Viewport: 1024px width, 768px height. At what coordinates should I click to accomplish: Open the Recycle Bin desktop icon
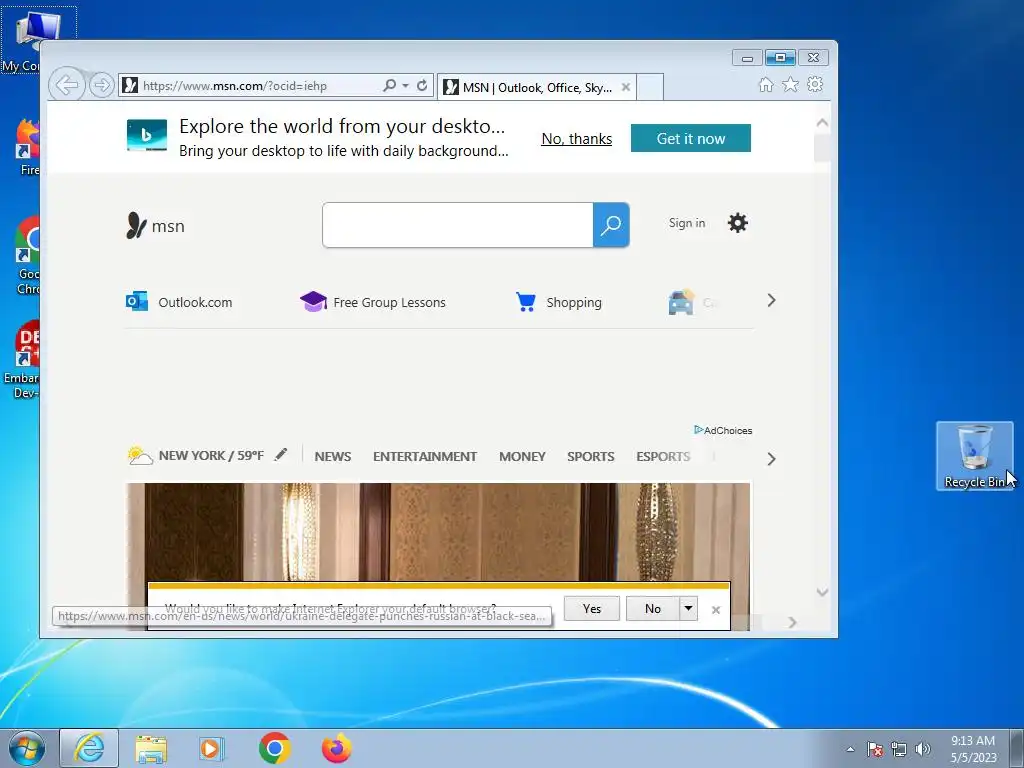pyautogui.click(x=974, y=455)
